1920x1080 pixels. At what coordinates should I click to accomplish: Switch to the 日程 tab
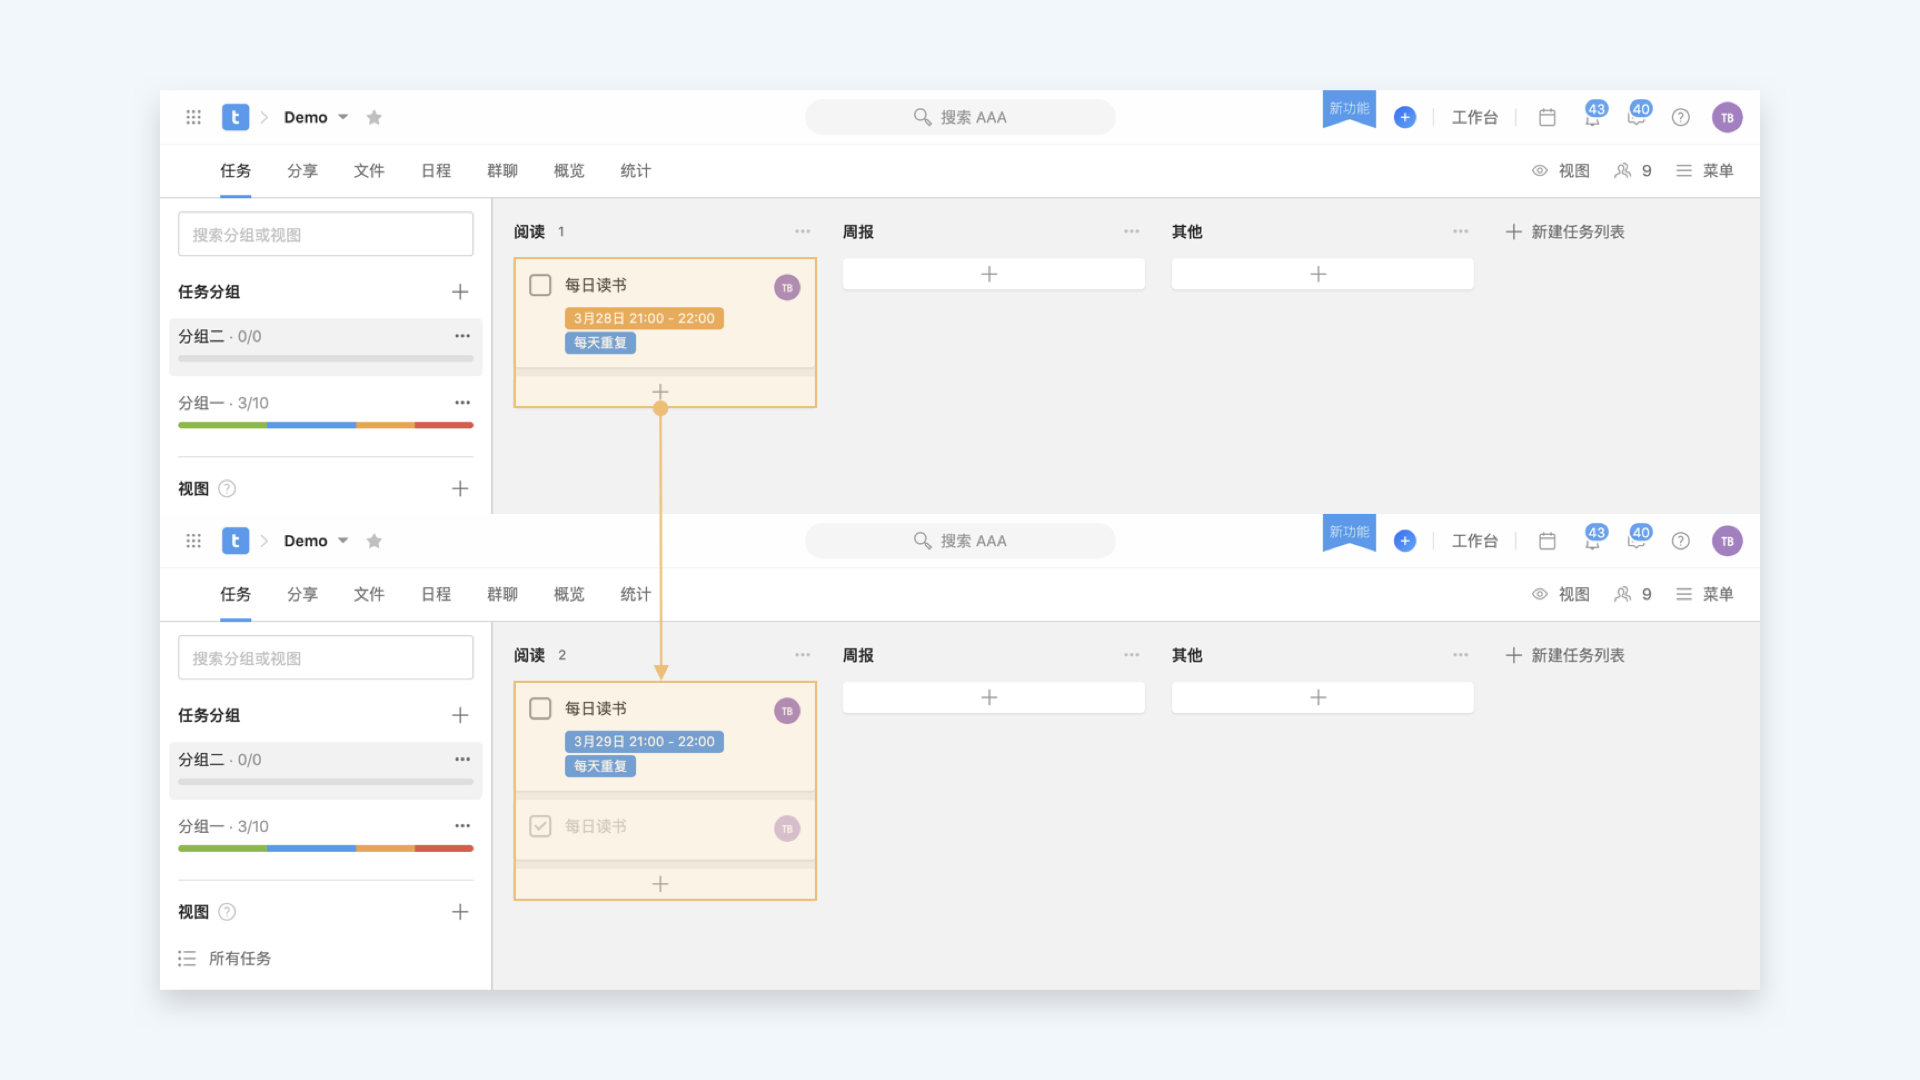click(435, 171)
